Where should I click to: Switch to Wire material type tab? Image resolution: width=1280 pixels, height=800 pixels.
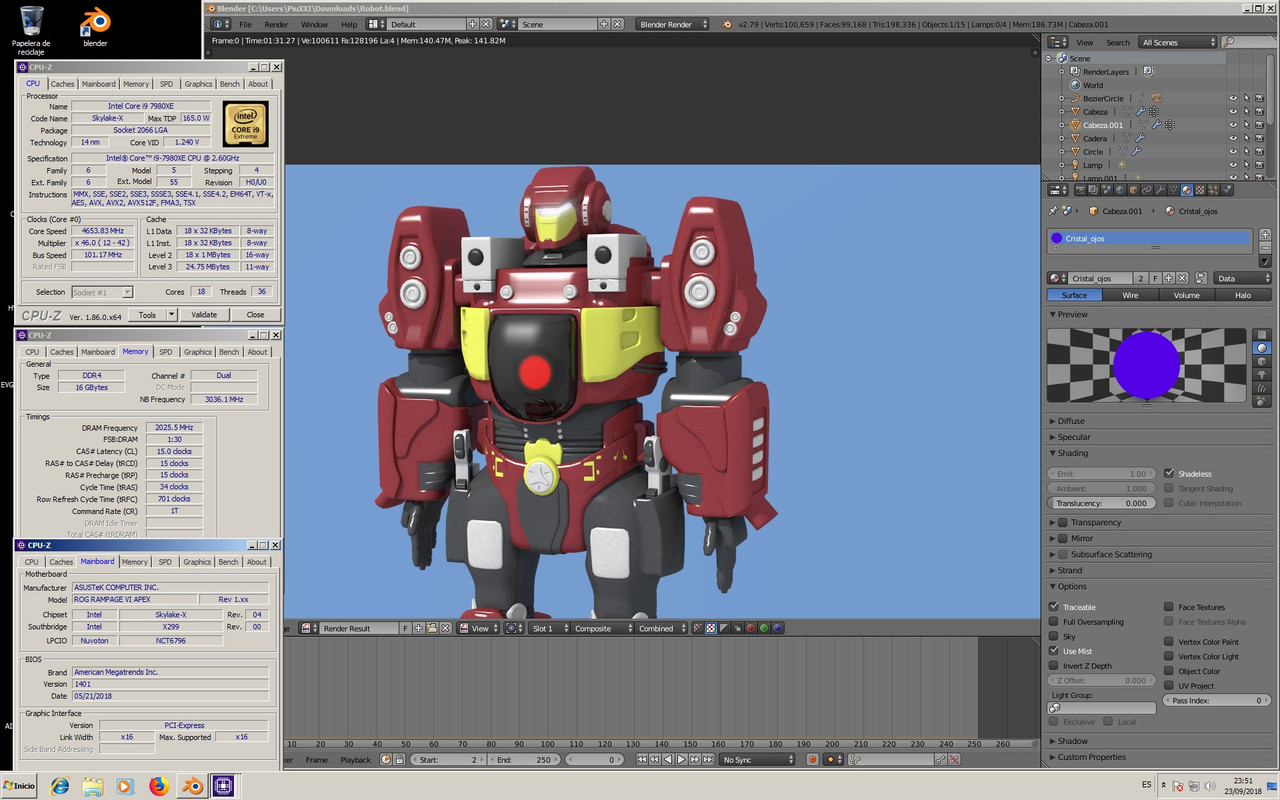pos(1130,295)
